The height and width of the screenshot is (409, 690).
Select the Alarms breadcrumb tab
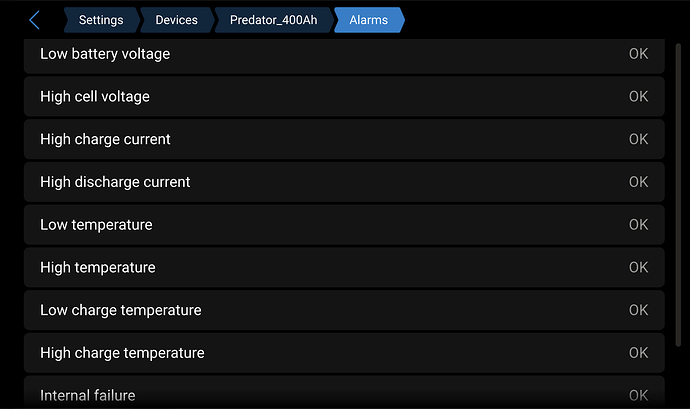pyautogui.click(x=368, y=20)
